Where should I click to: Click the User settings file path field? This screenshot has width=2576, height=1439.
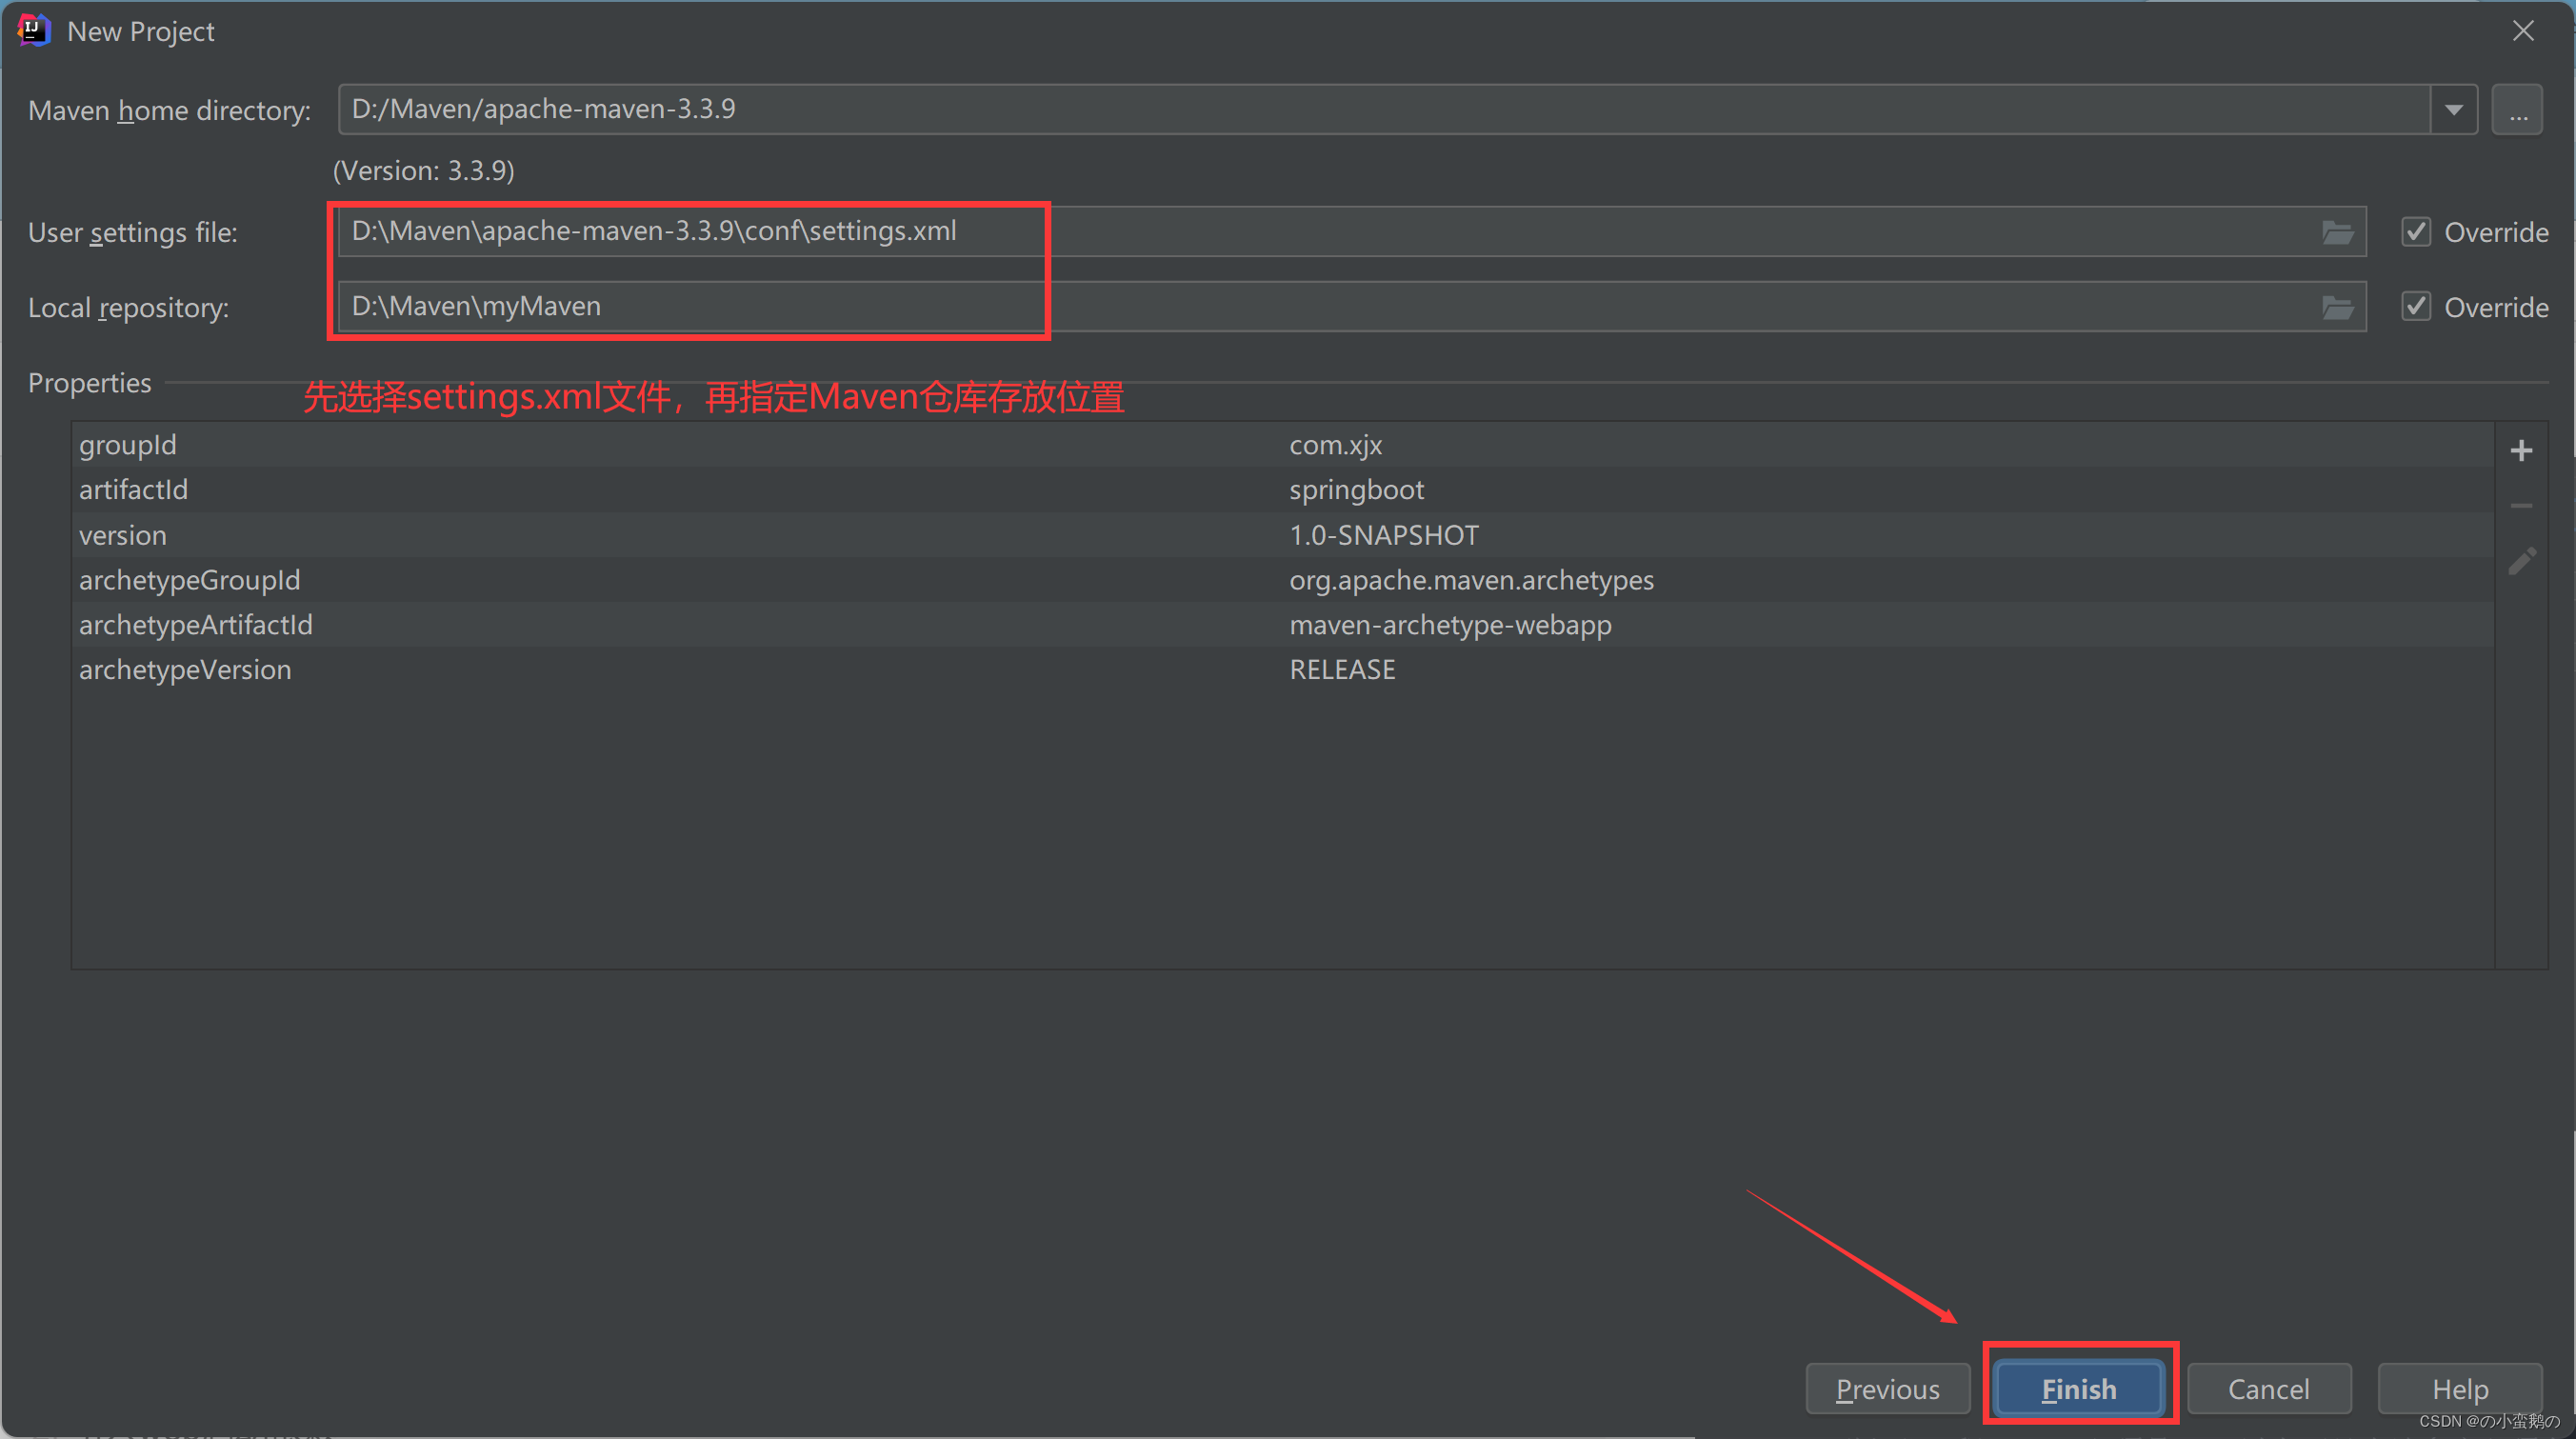pyautogui.click(x=1352, y=232)
